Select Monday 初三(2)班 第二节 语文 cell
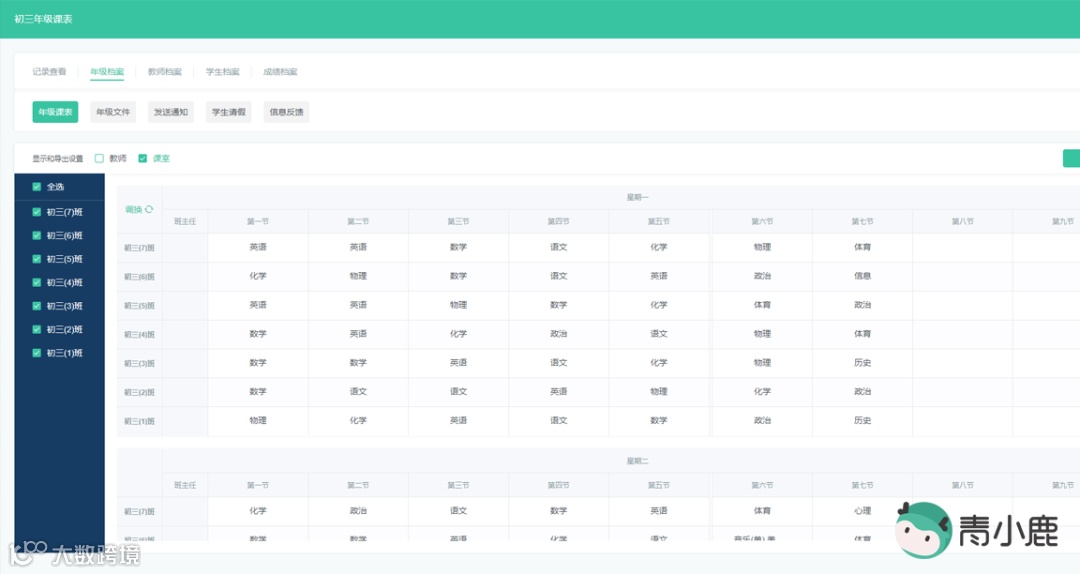The image size is (1080, 574). coord(358,392)
